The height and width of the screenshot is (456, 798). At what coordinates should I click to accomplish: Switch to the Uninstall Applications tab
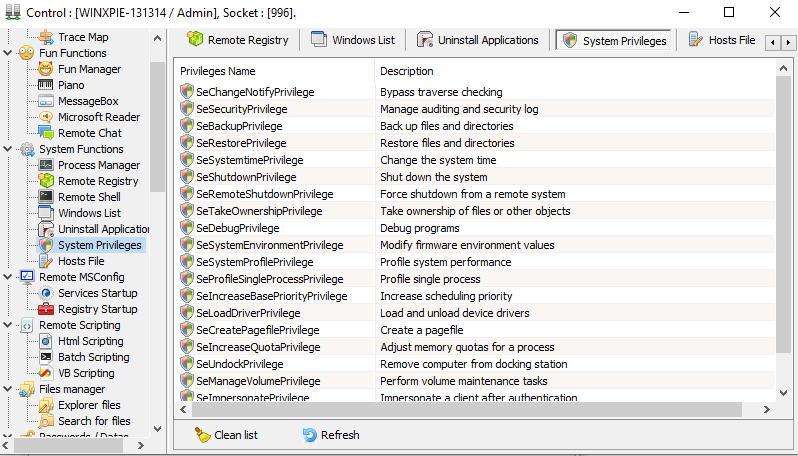[477, 40]
